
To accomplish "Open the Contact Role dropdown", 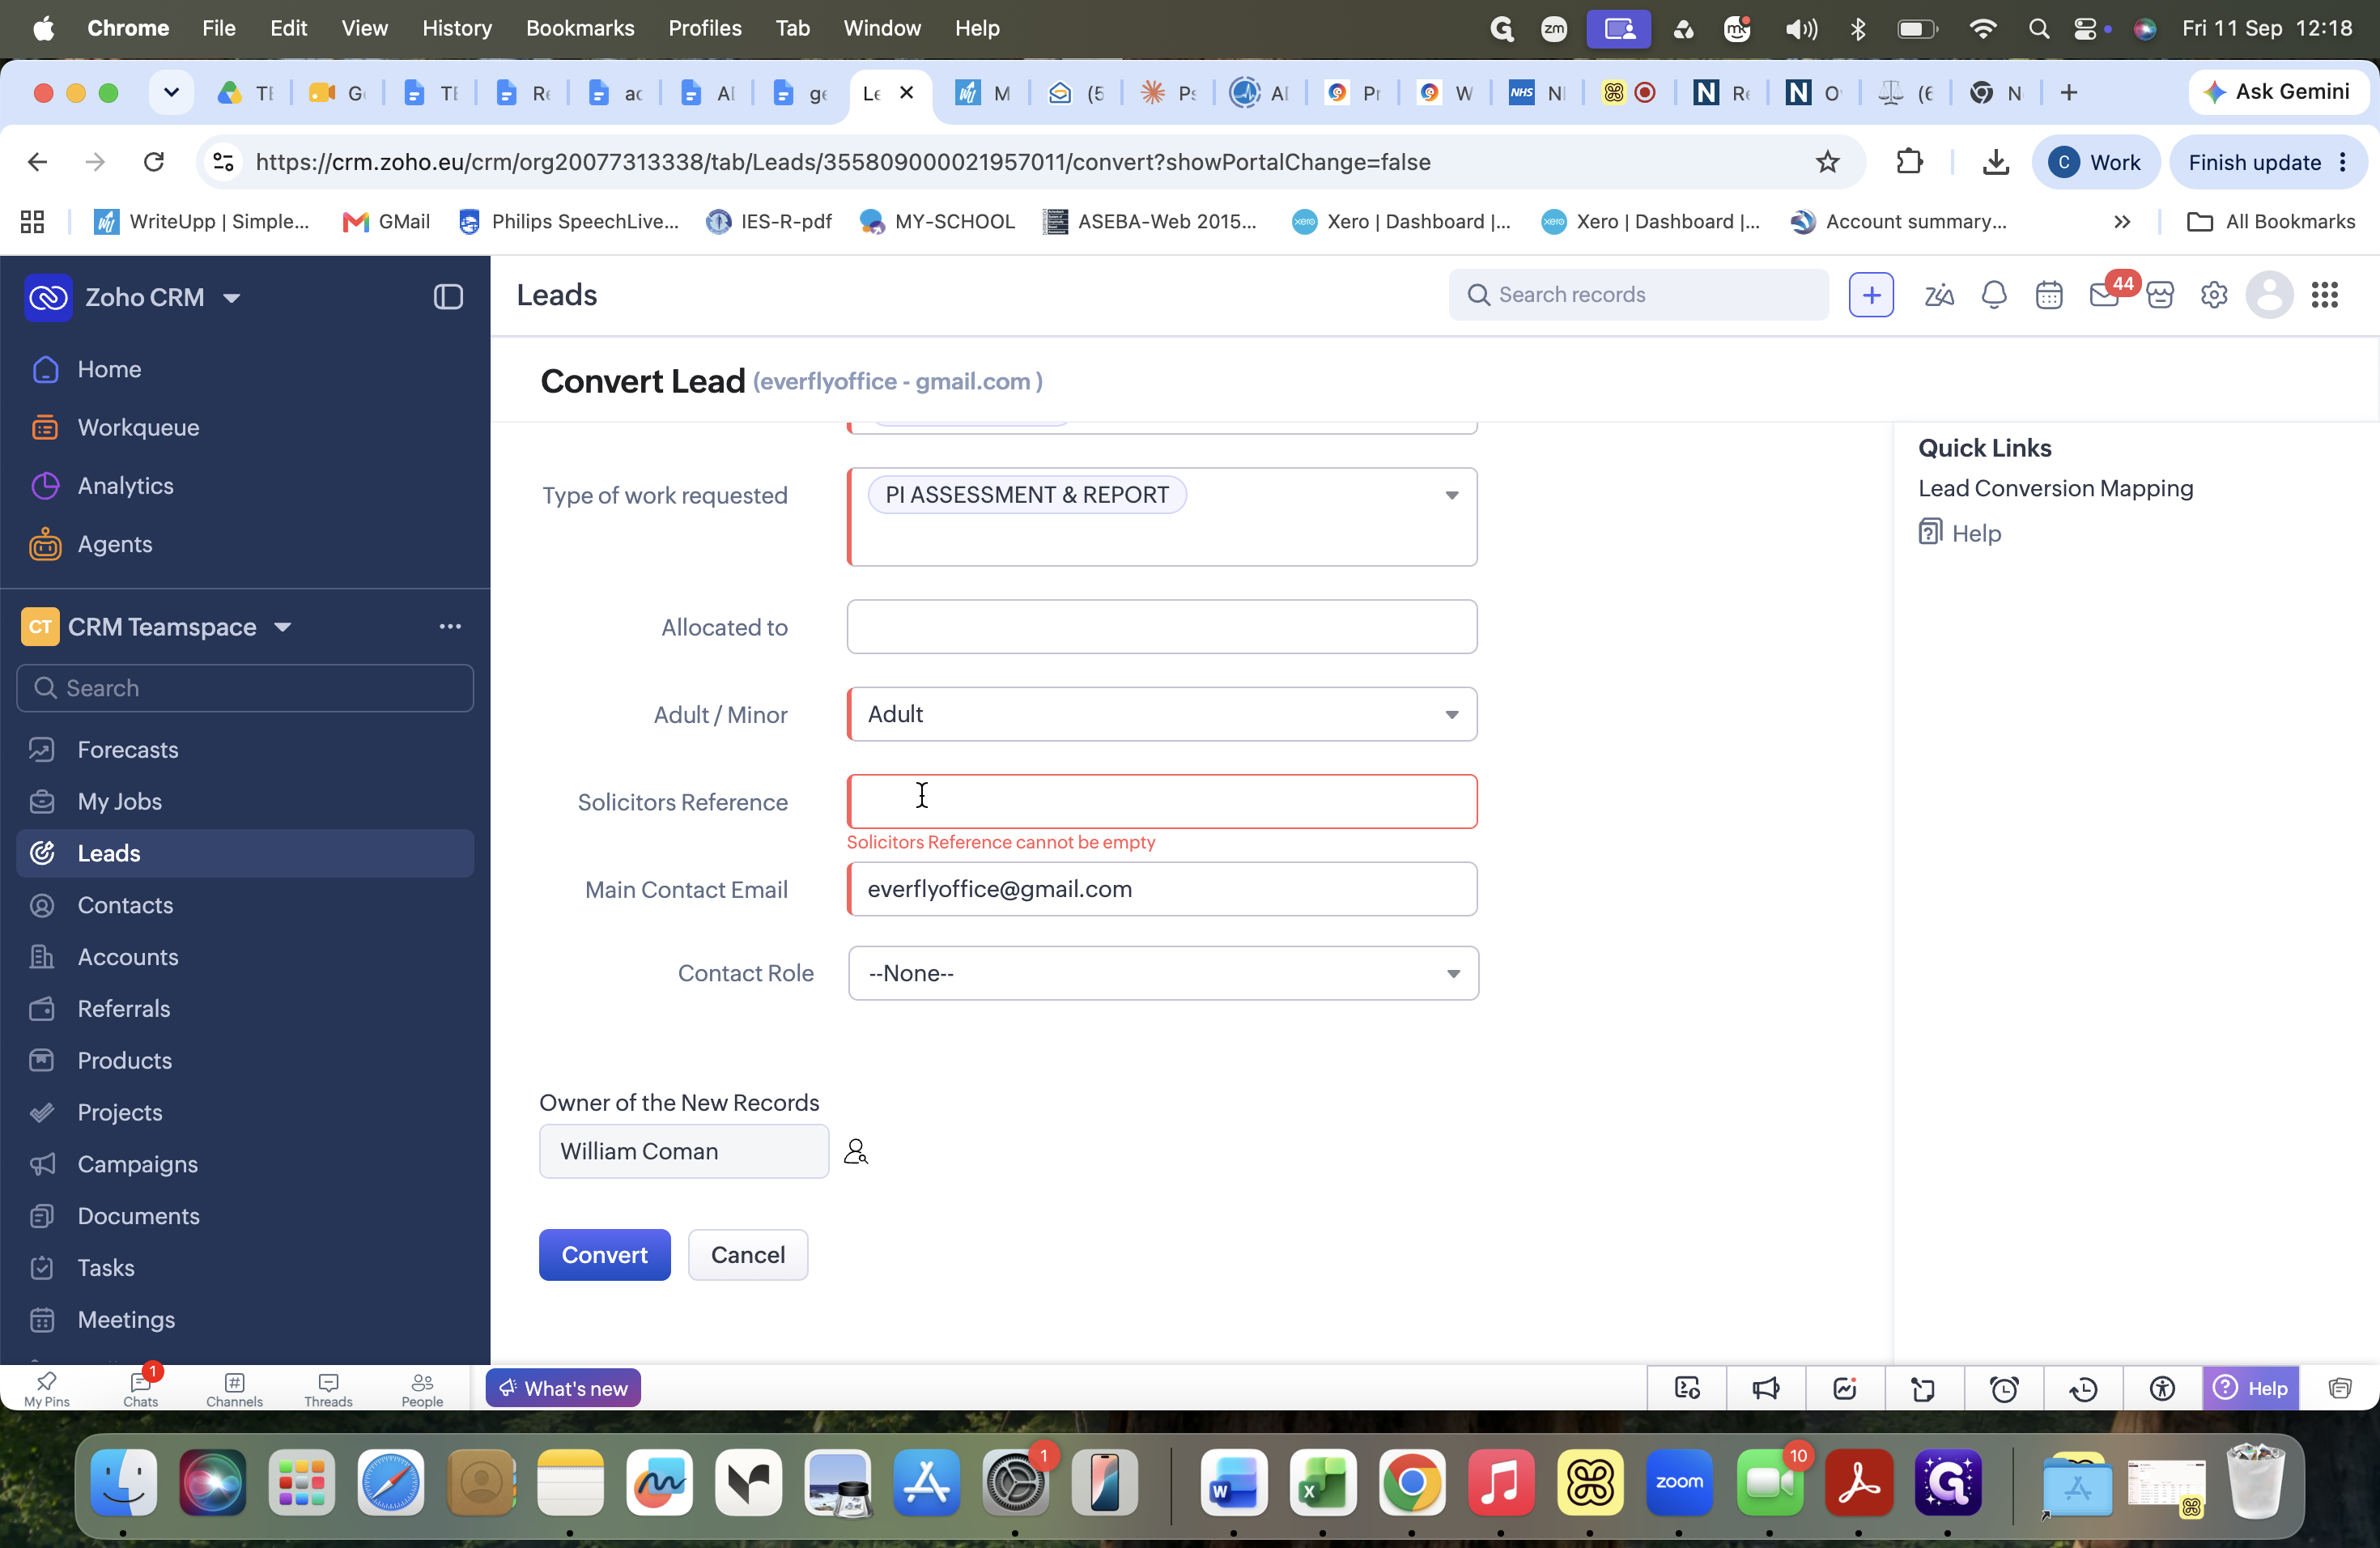I will [1453, 973].
